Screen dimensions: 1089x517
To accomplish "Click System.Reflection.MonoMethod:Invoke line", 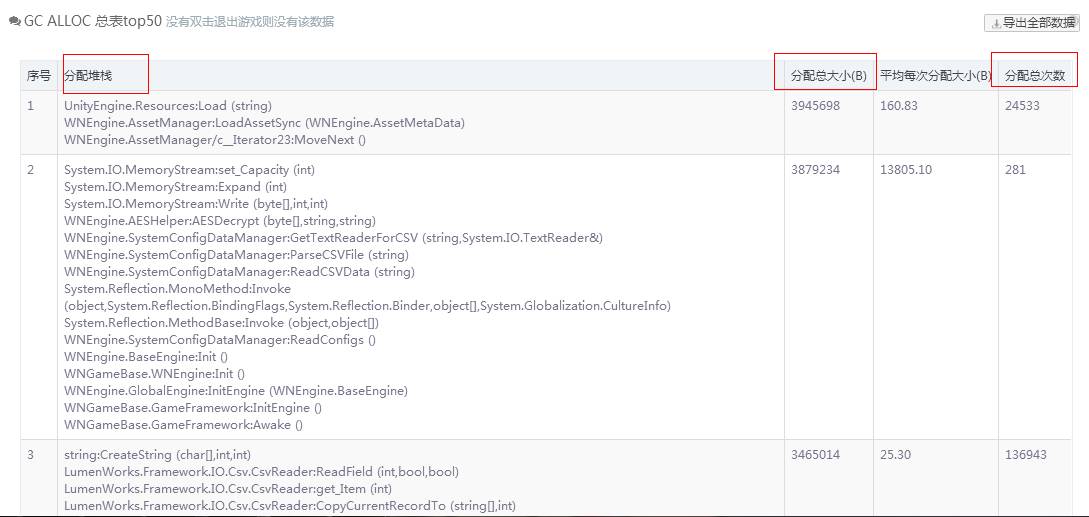I will tap(177, 288).
